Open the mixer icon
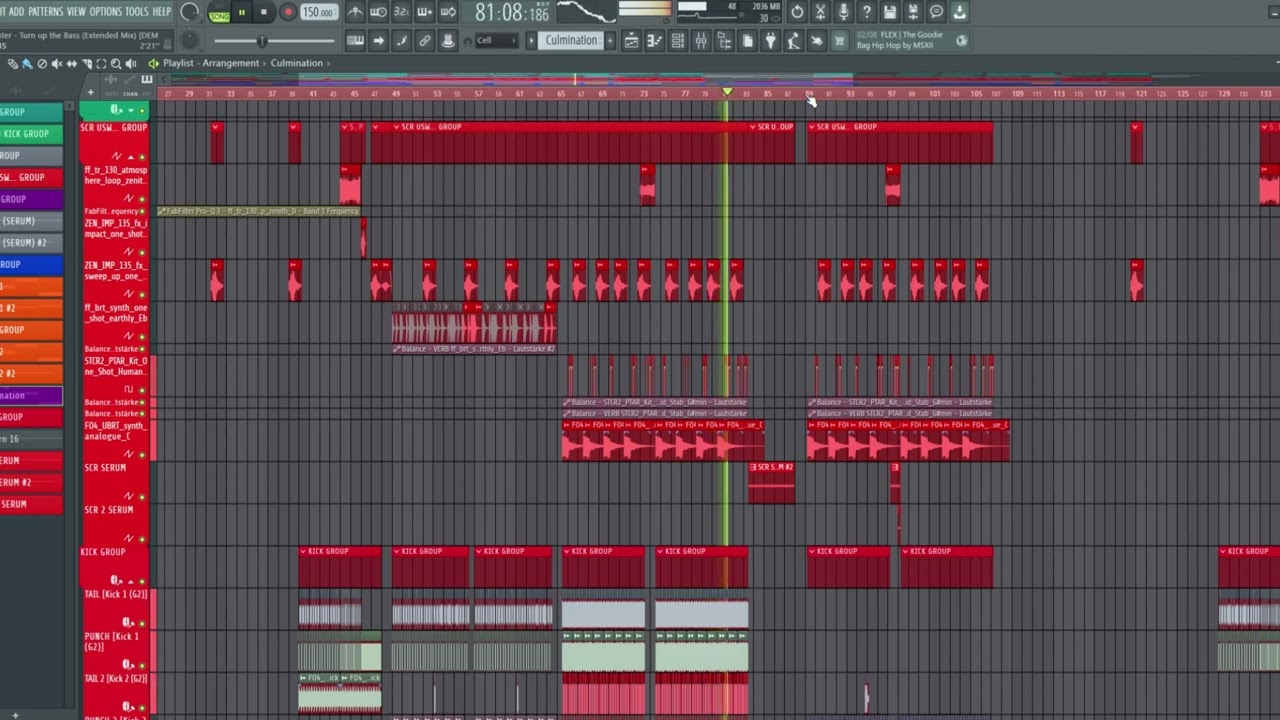The height and width of the screenshot is (720, 1280). [x=701, y=40]
